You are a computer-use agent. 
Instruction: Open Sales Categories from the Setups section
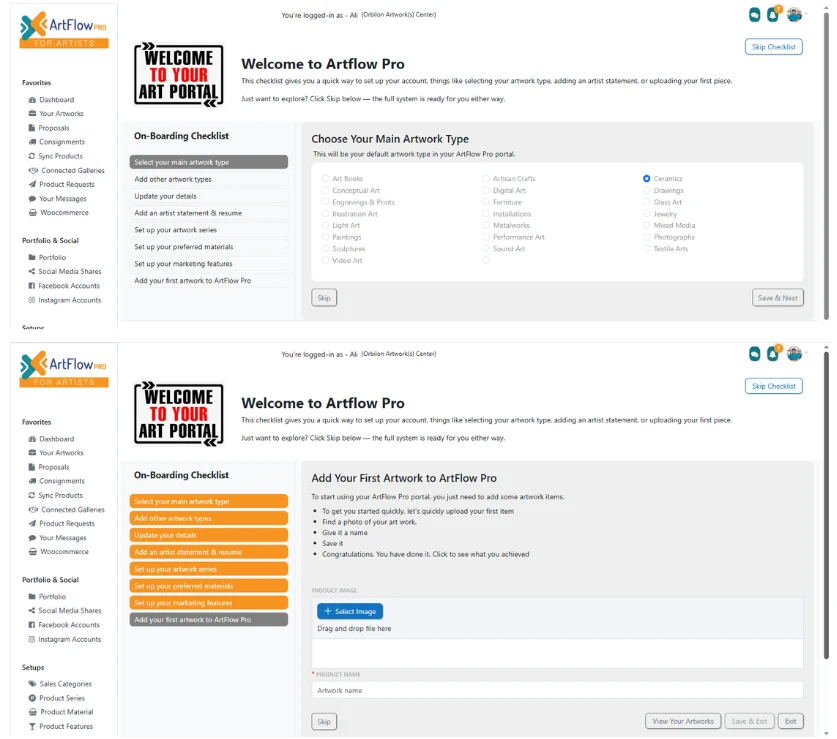pyautogui.click(x=65, y=684)
